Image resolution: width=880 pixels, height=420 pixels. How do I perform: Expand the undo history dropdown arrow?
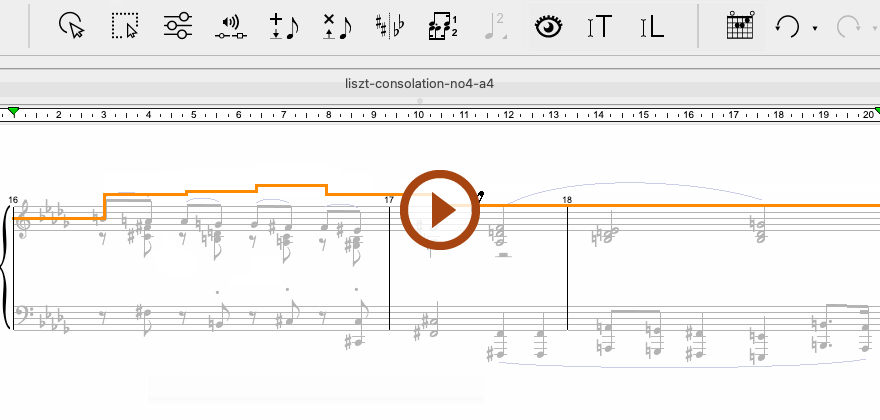[x=815, y=29]
